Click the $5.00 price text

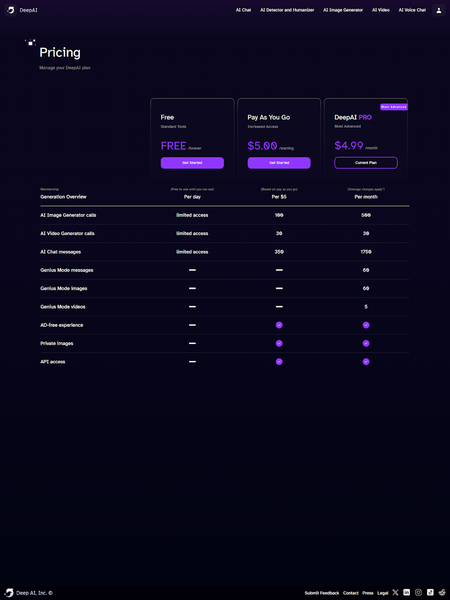click(262, 146)
